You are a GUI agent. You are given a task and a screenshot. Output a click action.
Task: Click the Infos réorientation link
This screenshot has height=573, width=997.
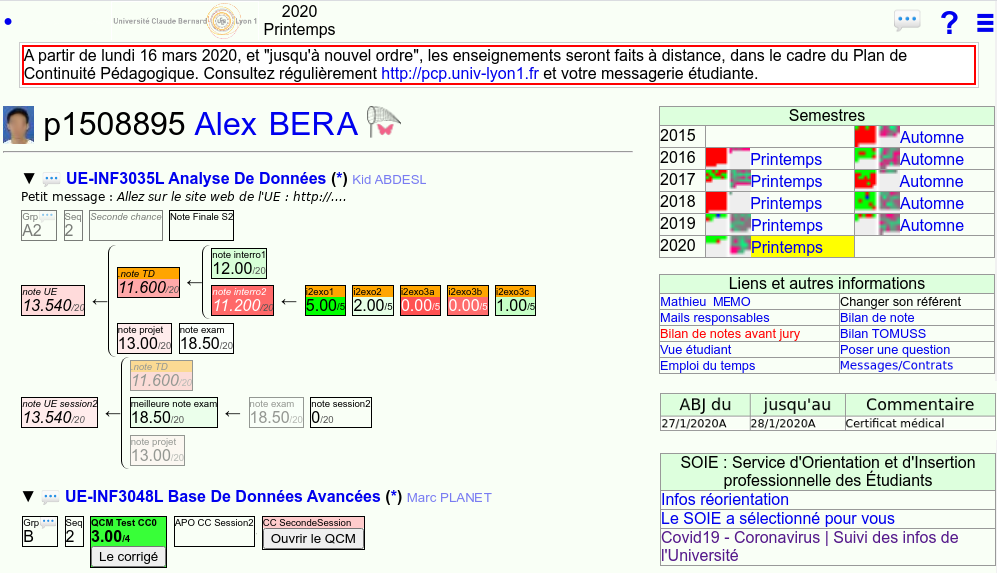pyautogui.click(x=725, y=499)
